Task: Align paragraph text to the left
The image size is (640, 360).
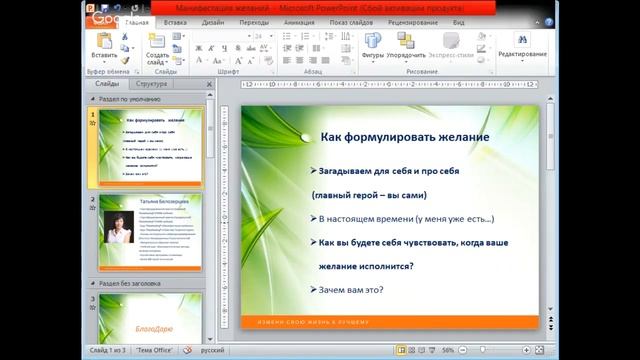Action: (287, 60)
